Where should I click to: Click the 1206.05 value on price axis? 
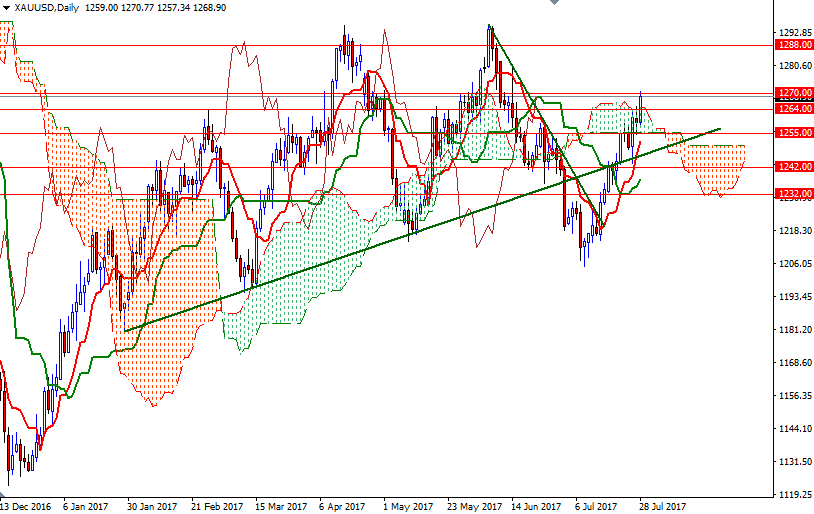(x=794, y=264)
